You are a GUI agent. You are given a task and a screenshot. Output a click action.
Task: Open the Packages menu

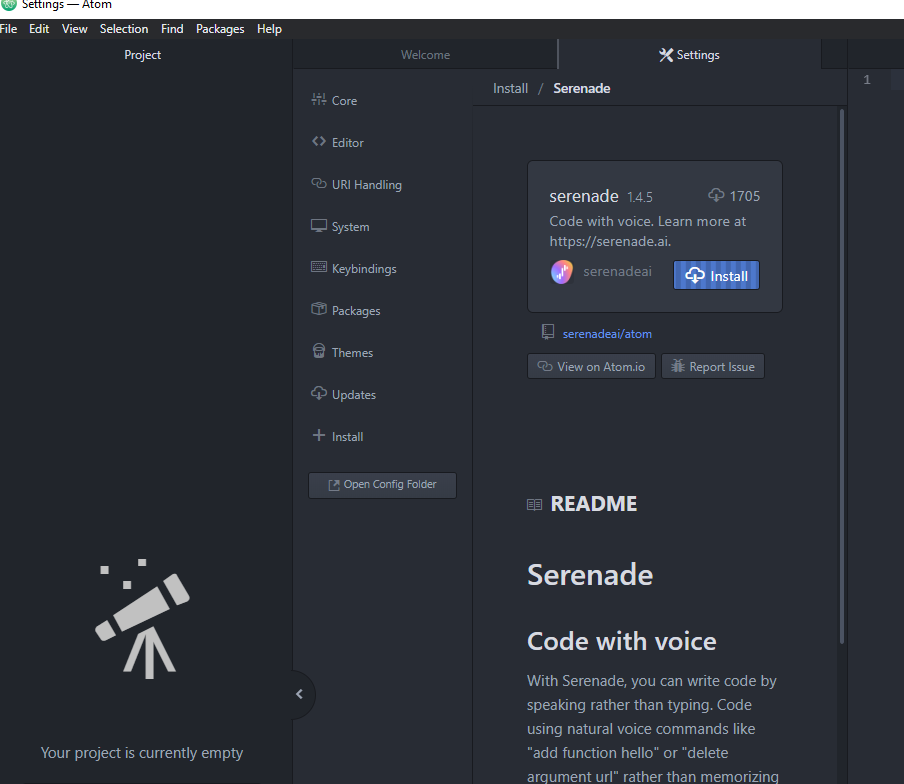220,29
